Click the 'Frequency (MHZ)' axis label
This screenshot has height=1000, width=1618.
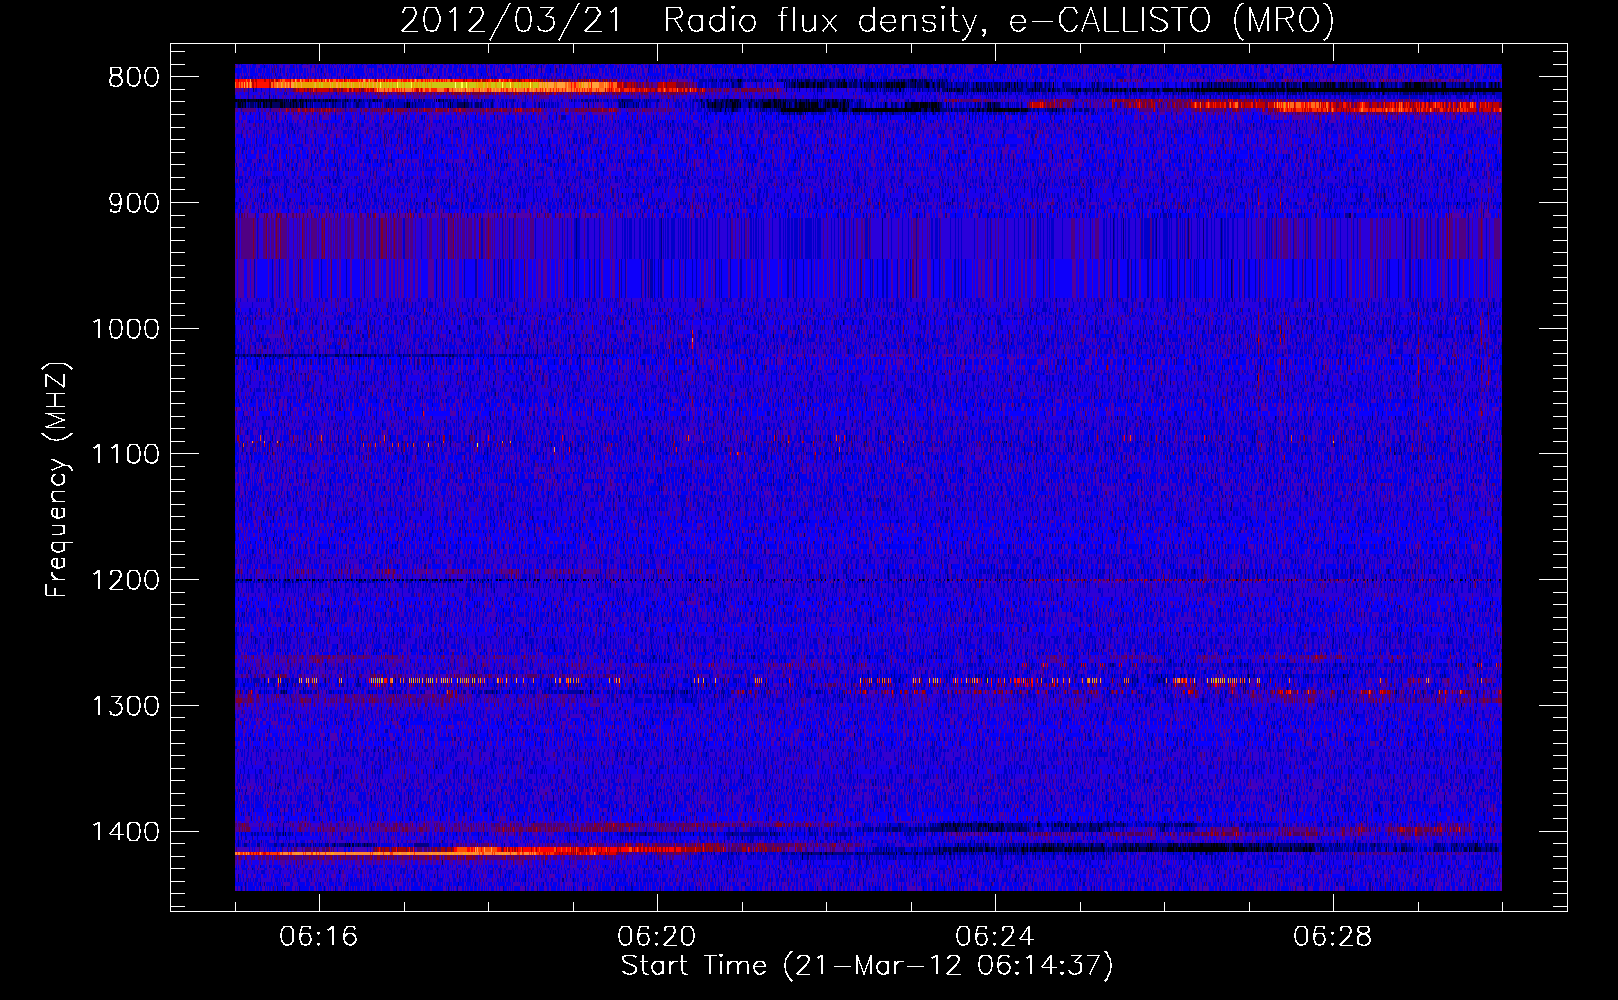pos(57,480)
